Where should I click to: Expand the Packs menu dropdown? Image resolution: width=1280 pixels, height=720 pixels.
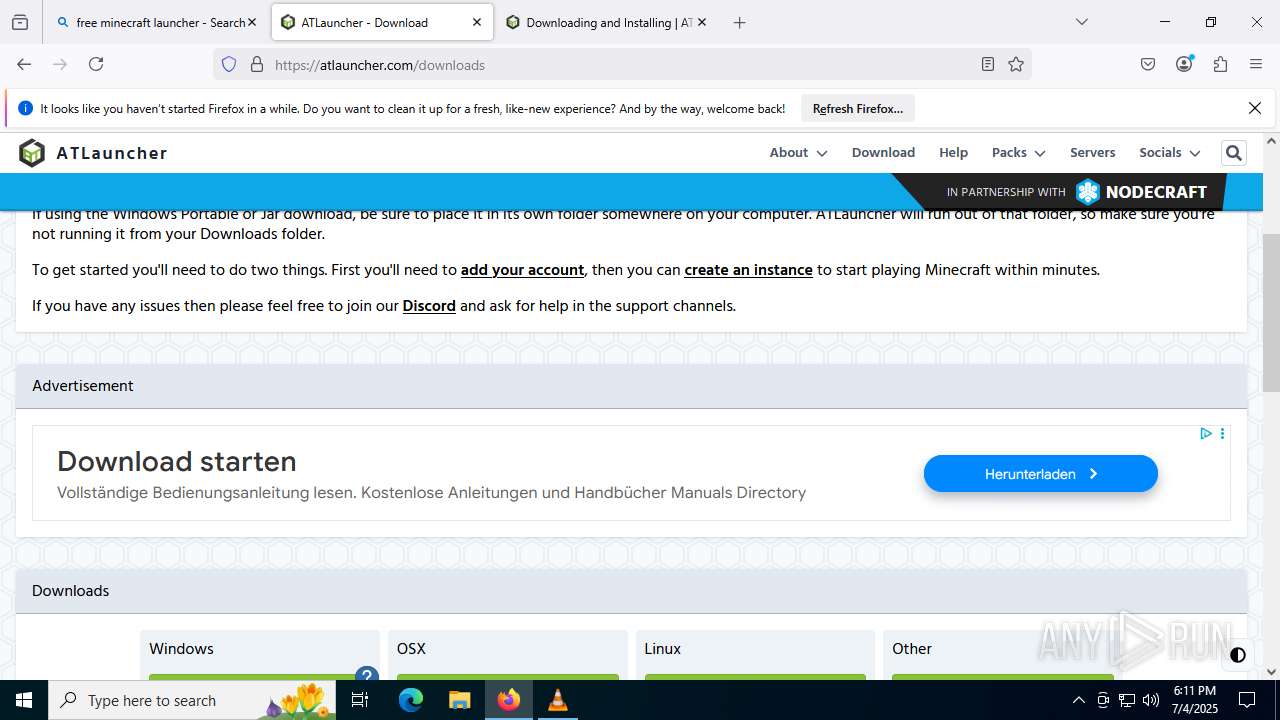coord(1018,153)
